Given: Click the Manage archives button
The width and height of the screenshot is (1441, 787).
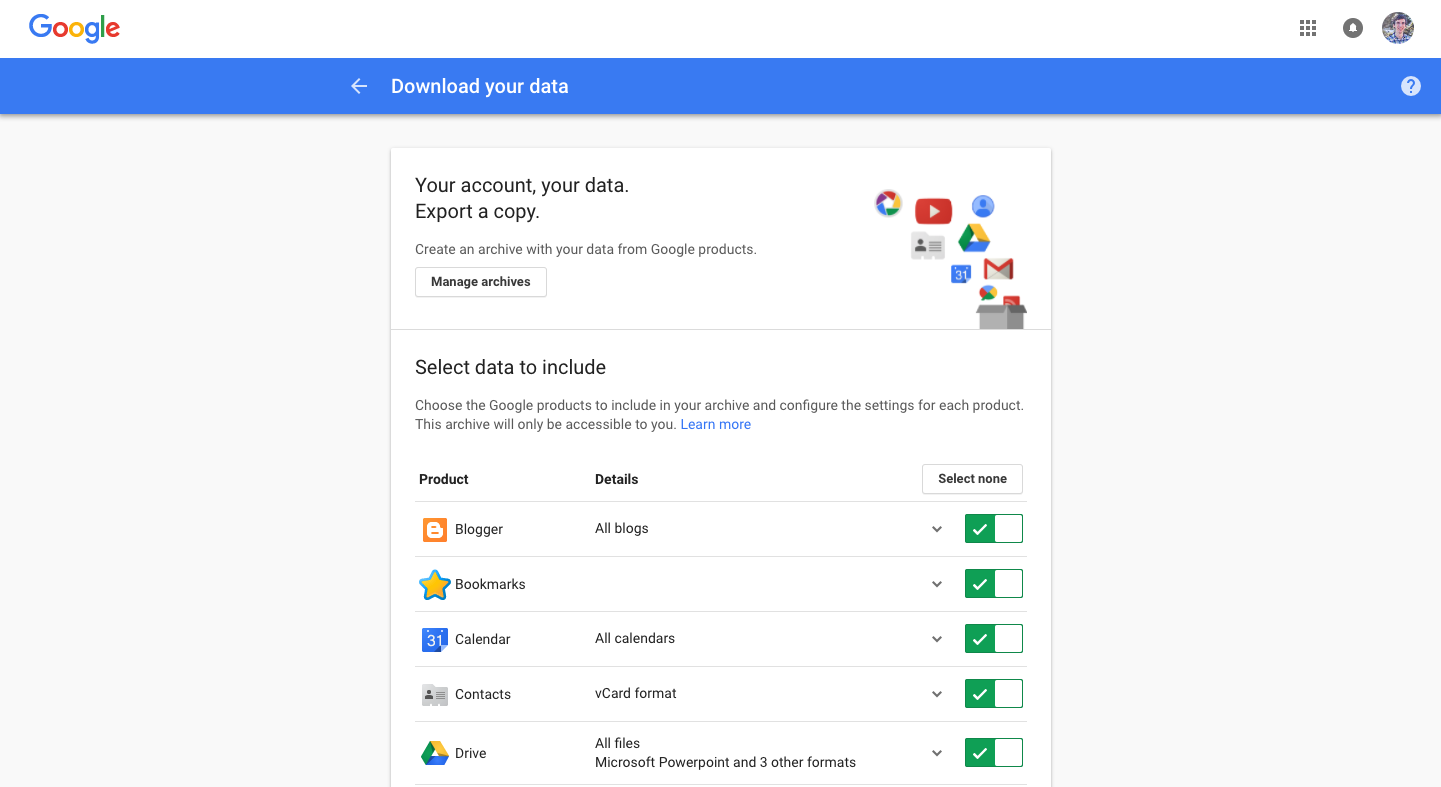Looking at the screenshot, I should 481,282.
